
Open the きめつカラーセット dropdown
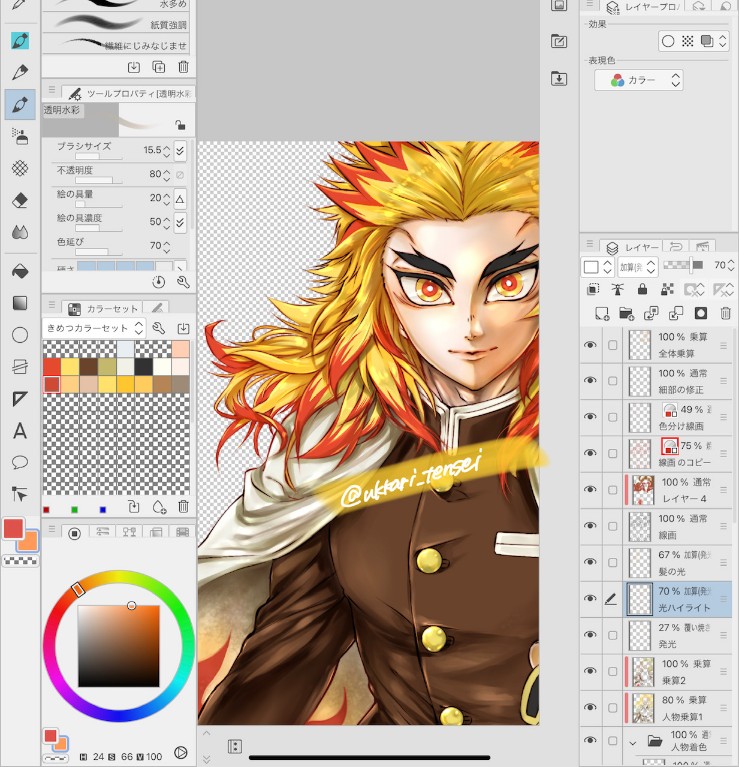pos(94,328)
